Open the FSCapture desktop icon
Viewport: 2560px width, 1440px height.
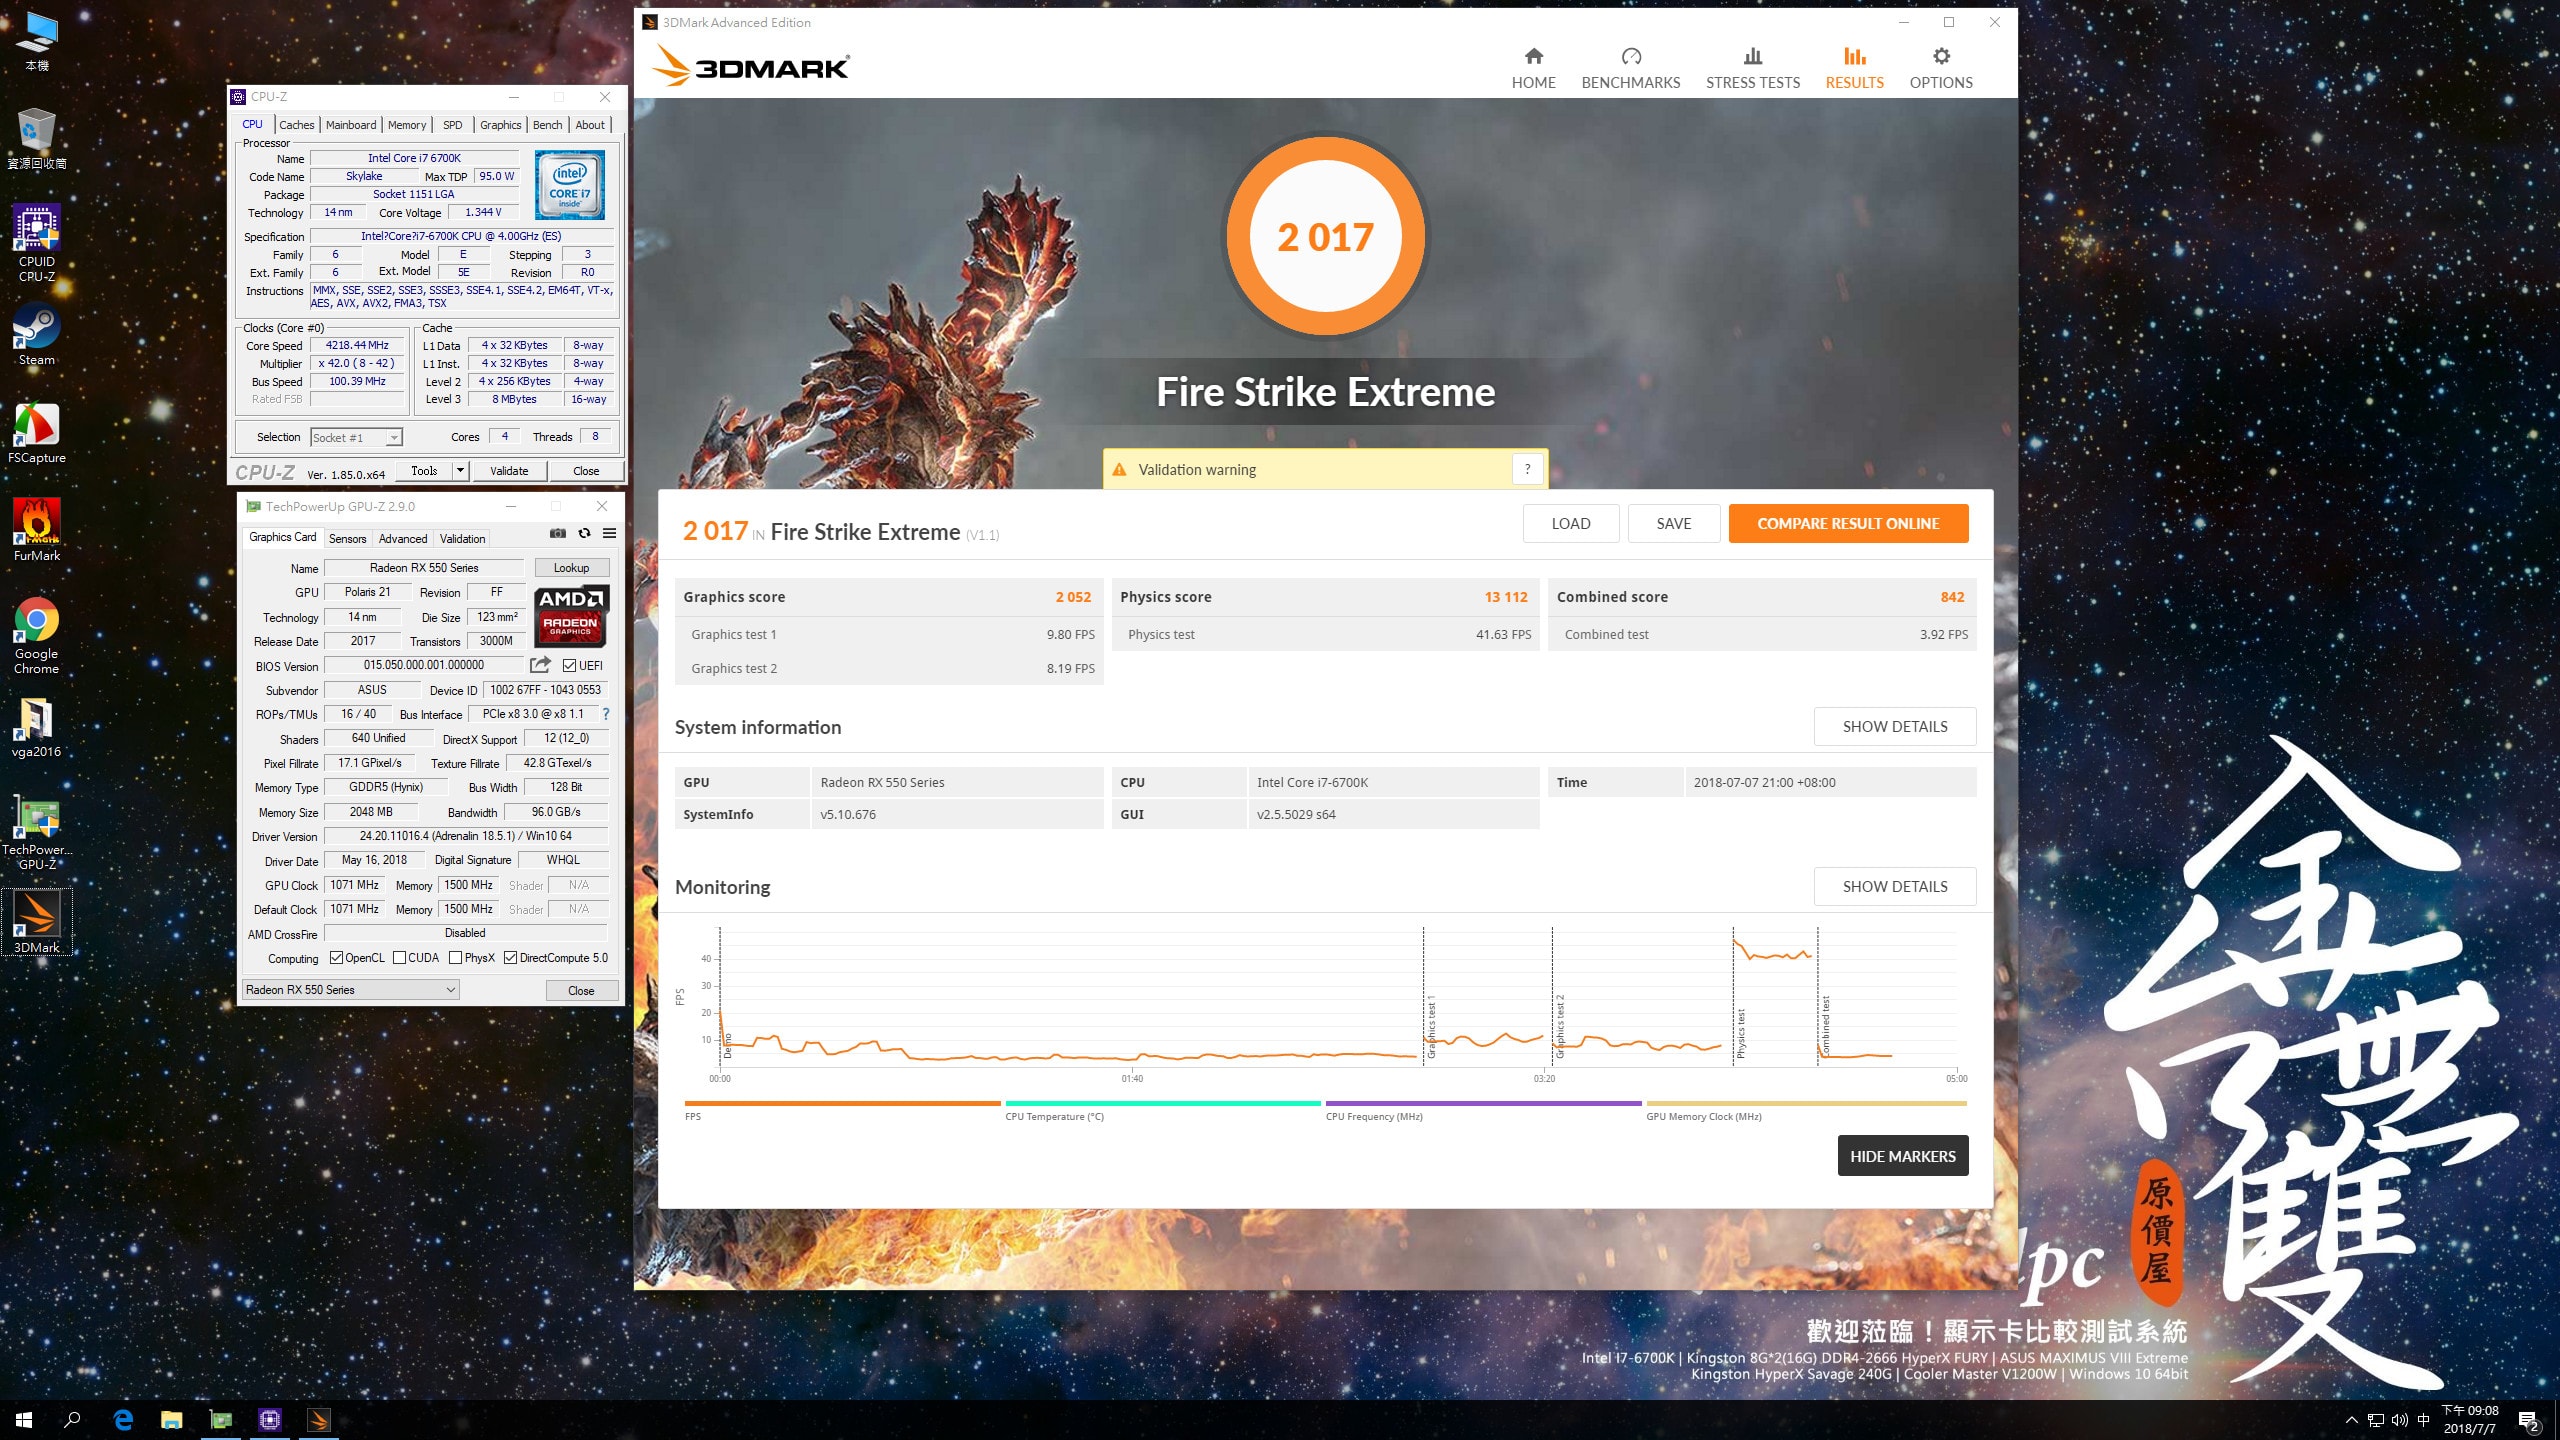click(36, 433)
